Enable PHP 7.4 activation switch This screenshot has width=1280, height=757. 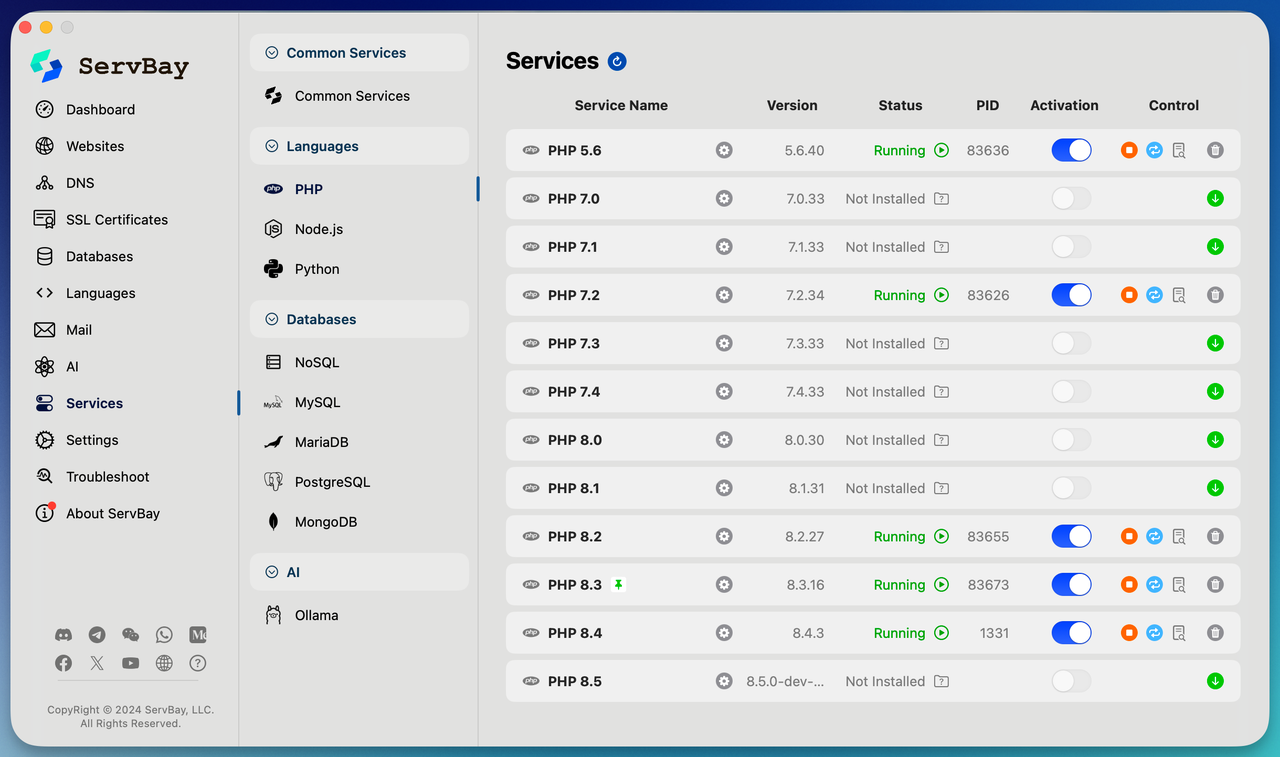pyautogui.click(x=1071, y=392)
